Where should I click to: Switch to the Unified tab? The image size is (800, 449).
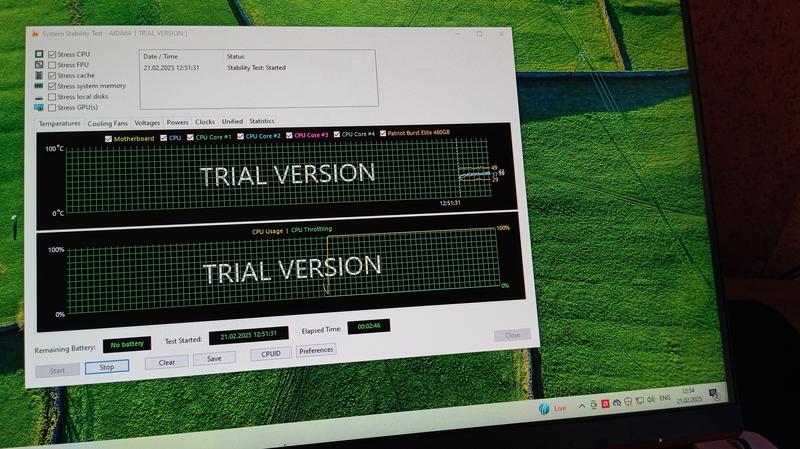232,121
